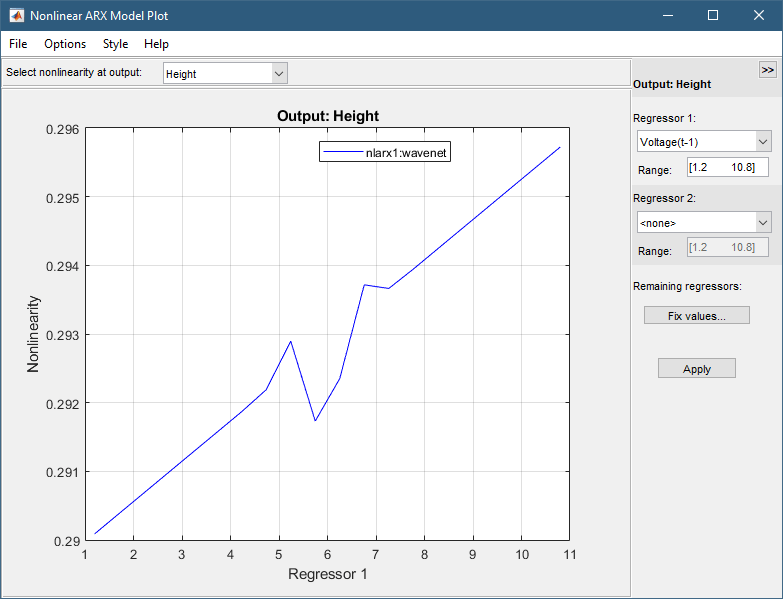Image resolution: width=783 pixels, height=599 pixels.
Task: Select the nlarx1:wavenet legend entry
Action: tap(385, 152)
